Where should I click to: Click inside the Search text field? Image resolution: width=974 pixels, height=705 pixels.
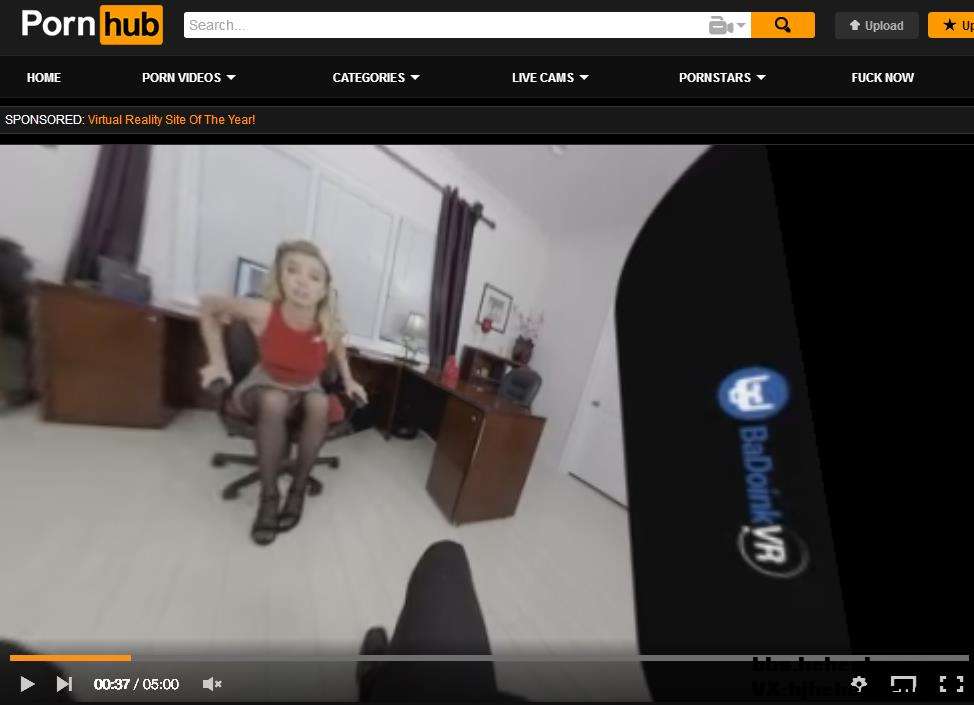tap(440, 26)
